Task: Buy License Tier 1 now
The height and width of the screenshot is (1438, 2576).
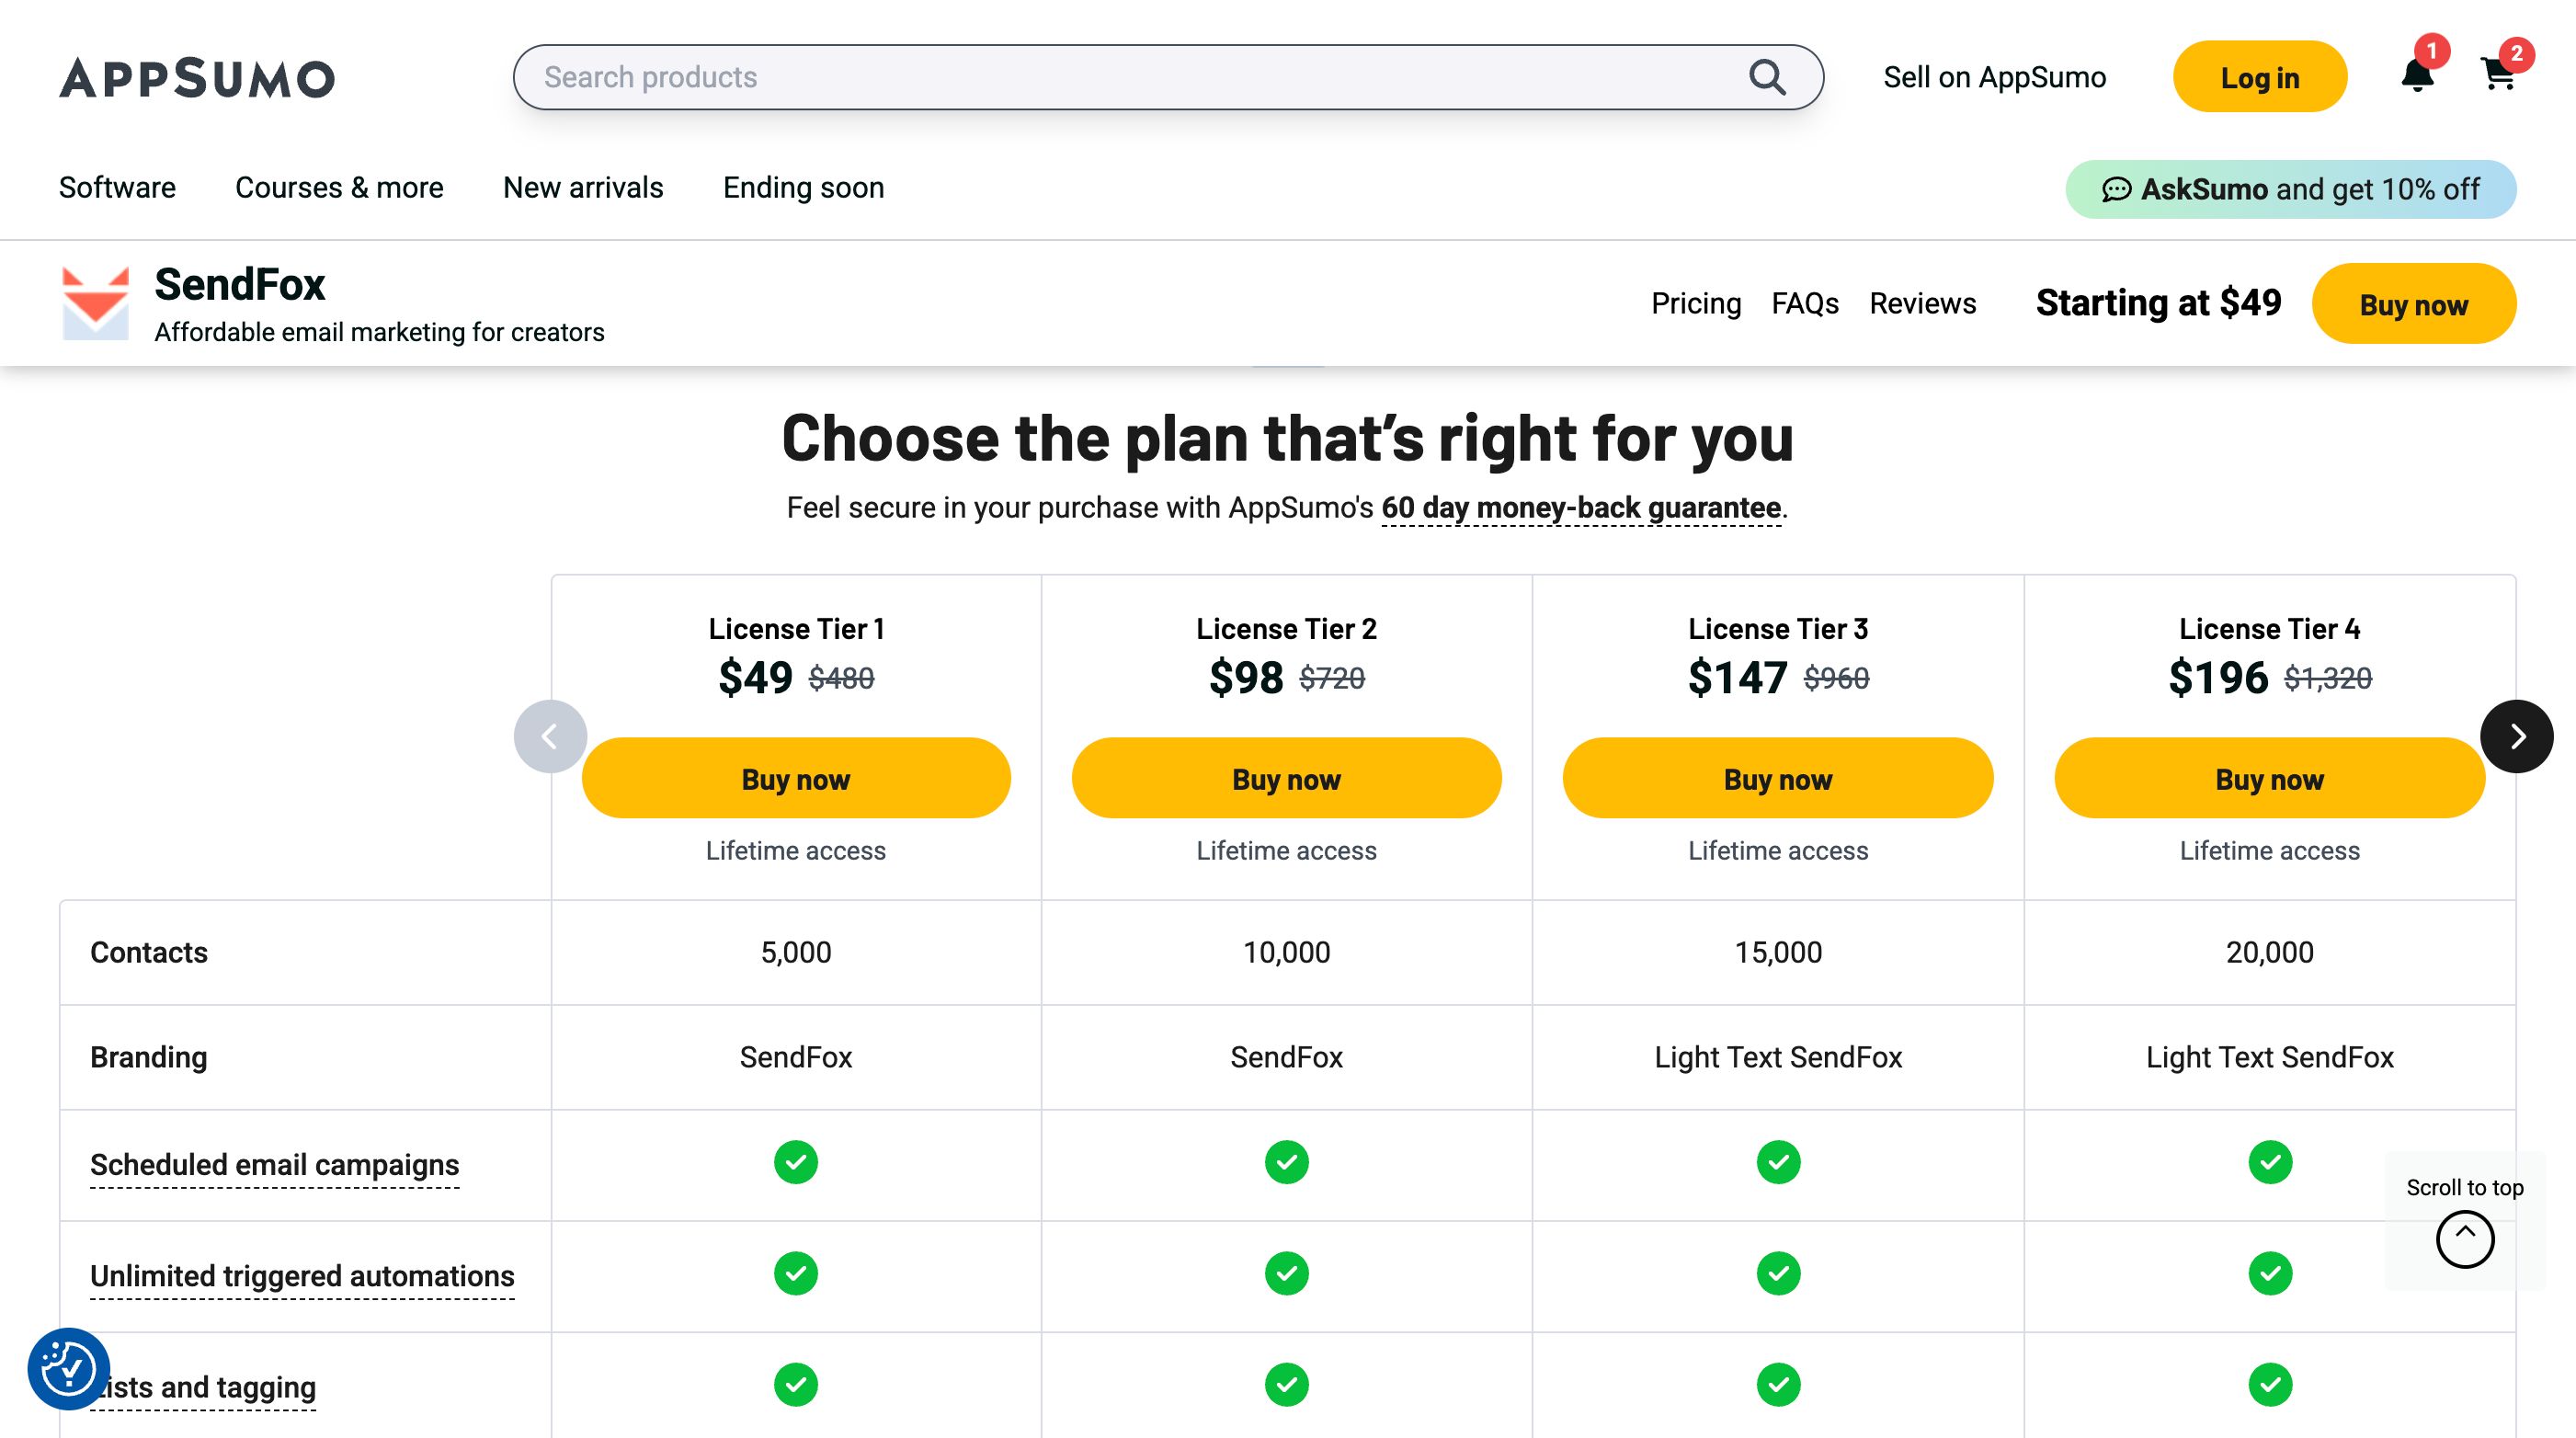Action: click(795, 779)
